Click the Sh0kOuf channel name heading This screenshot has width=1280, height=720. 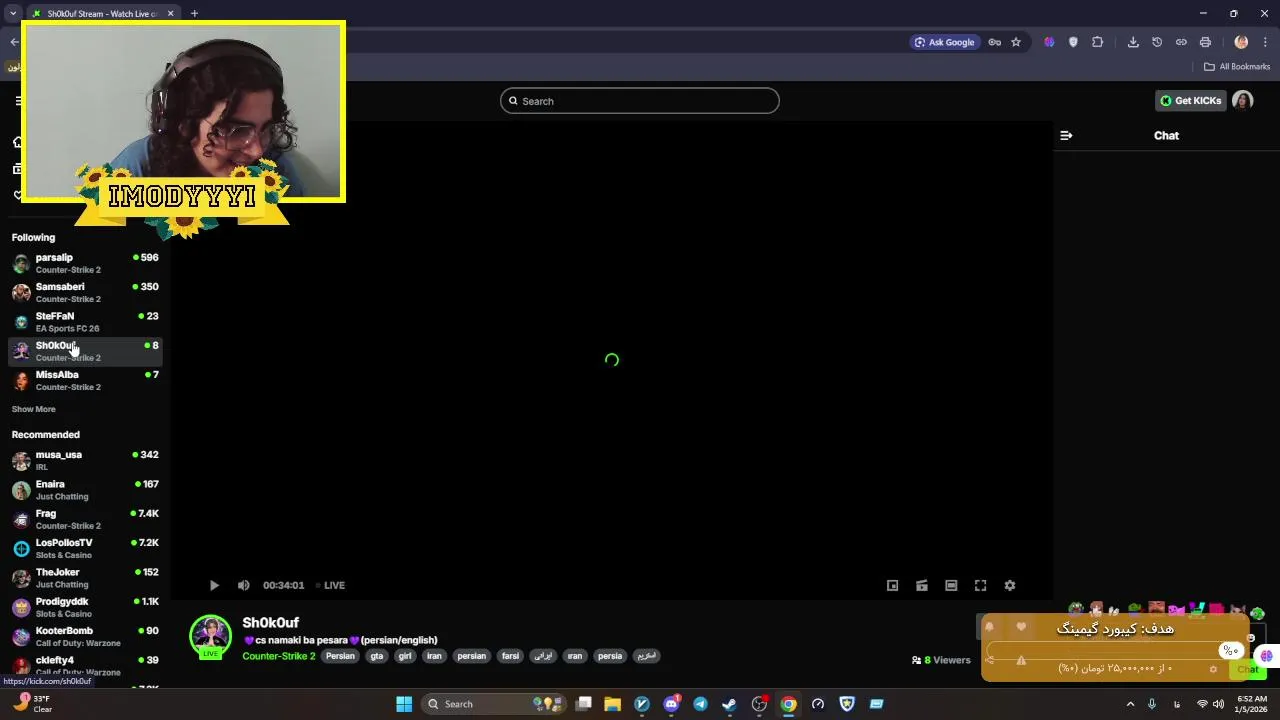(x=271, y=622)
